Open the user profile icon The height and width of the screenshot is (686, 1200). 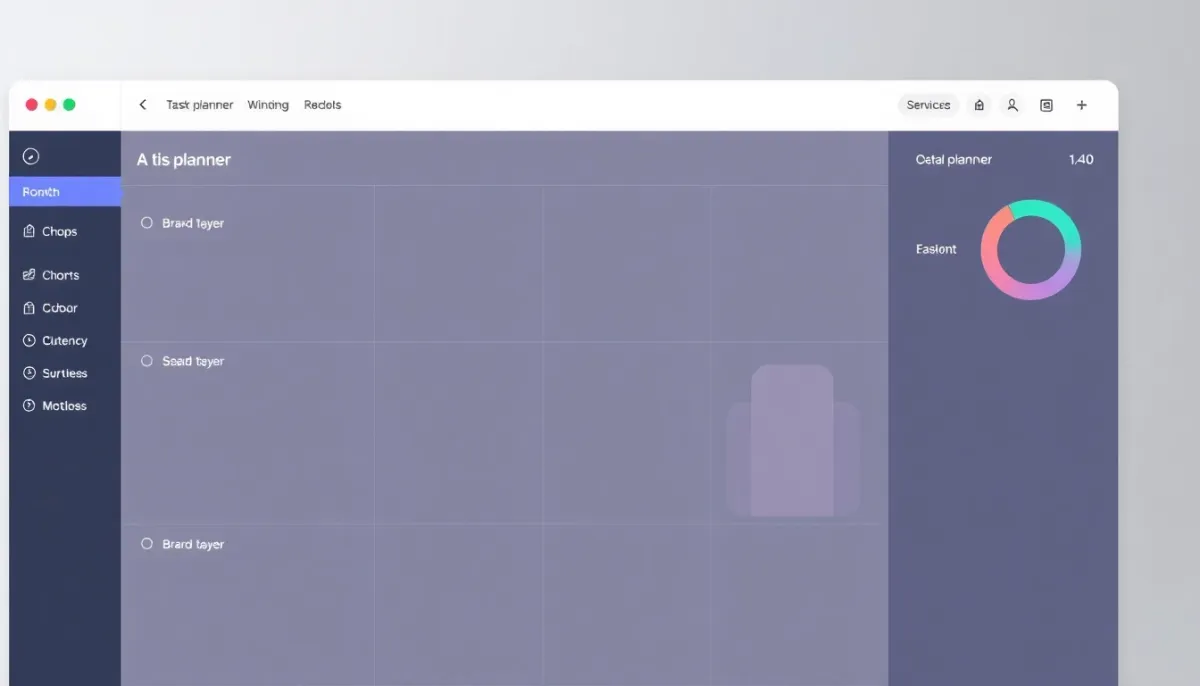[1012, 105]
